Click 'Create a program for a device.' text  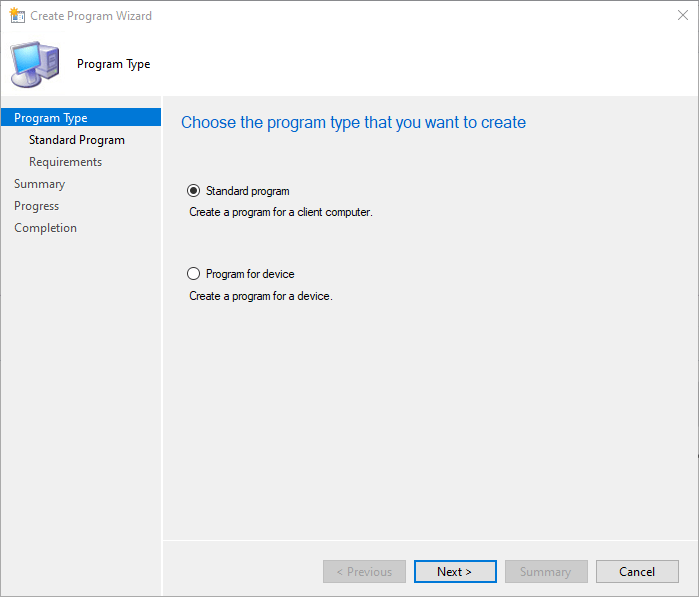coord(261,296)
